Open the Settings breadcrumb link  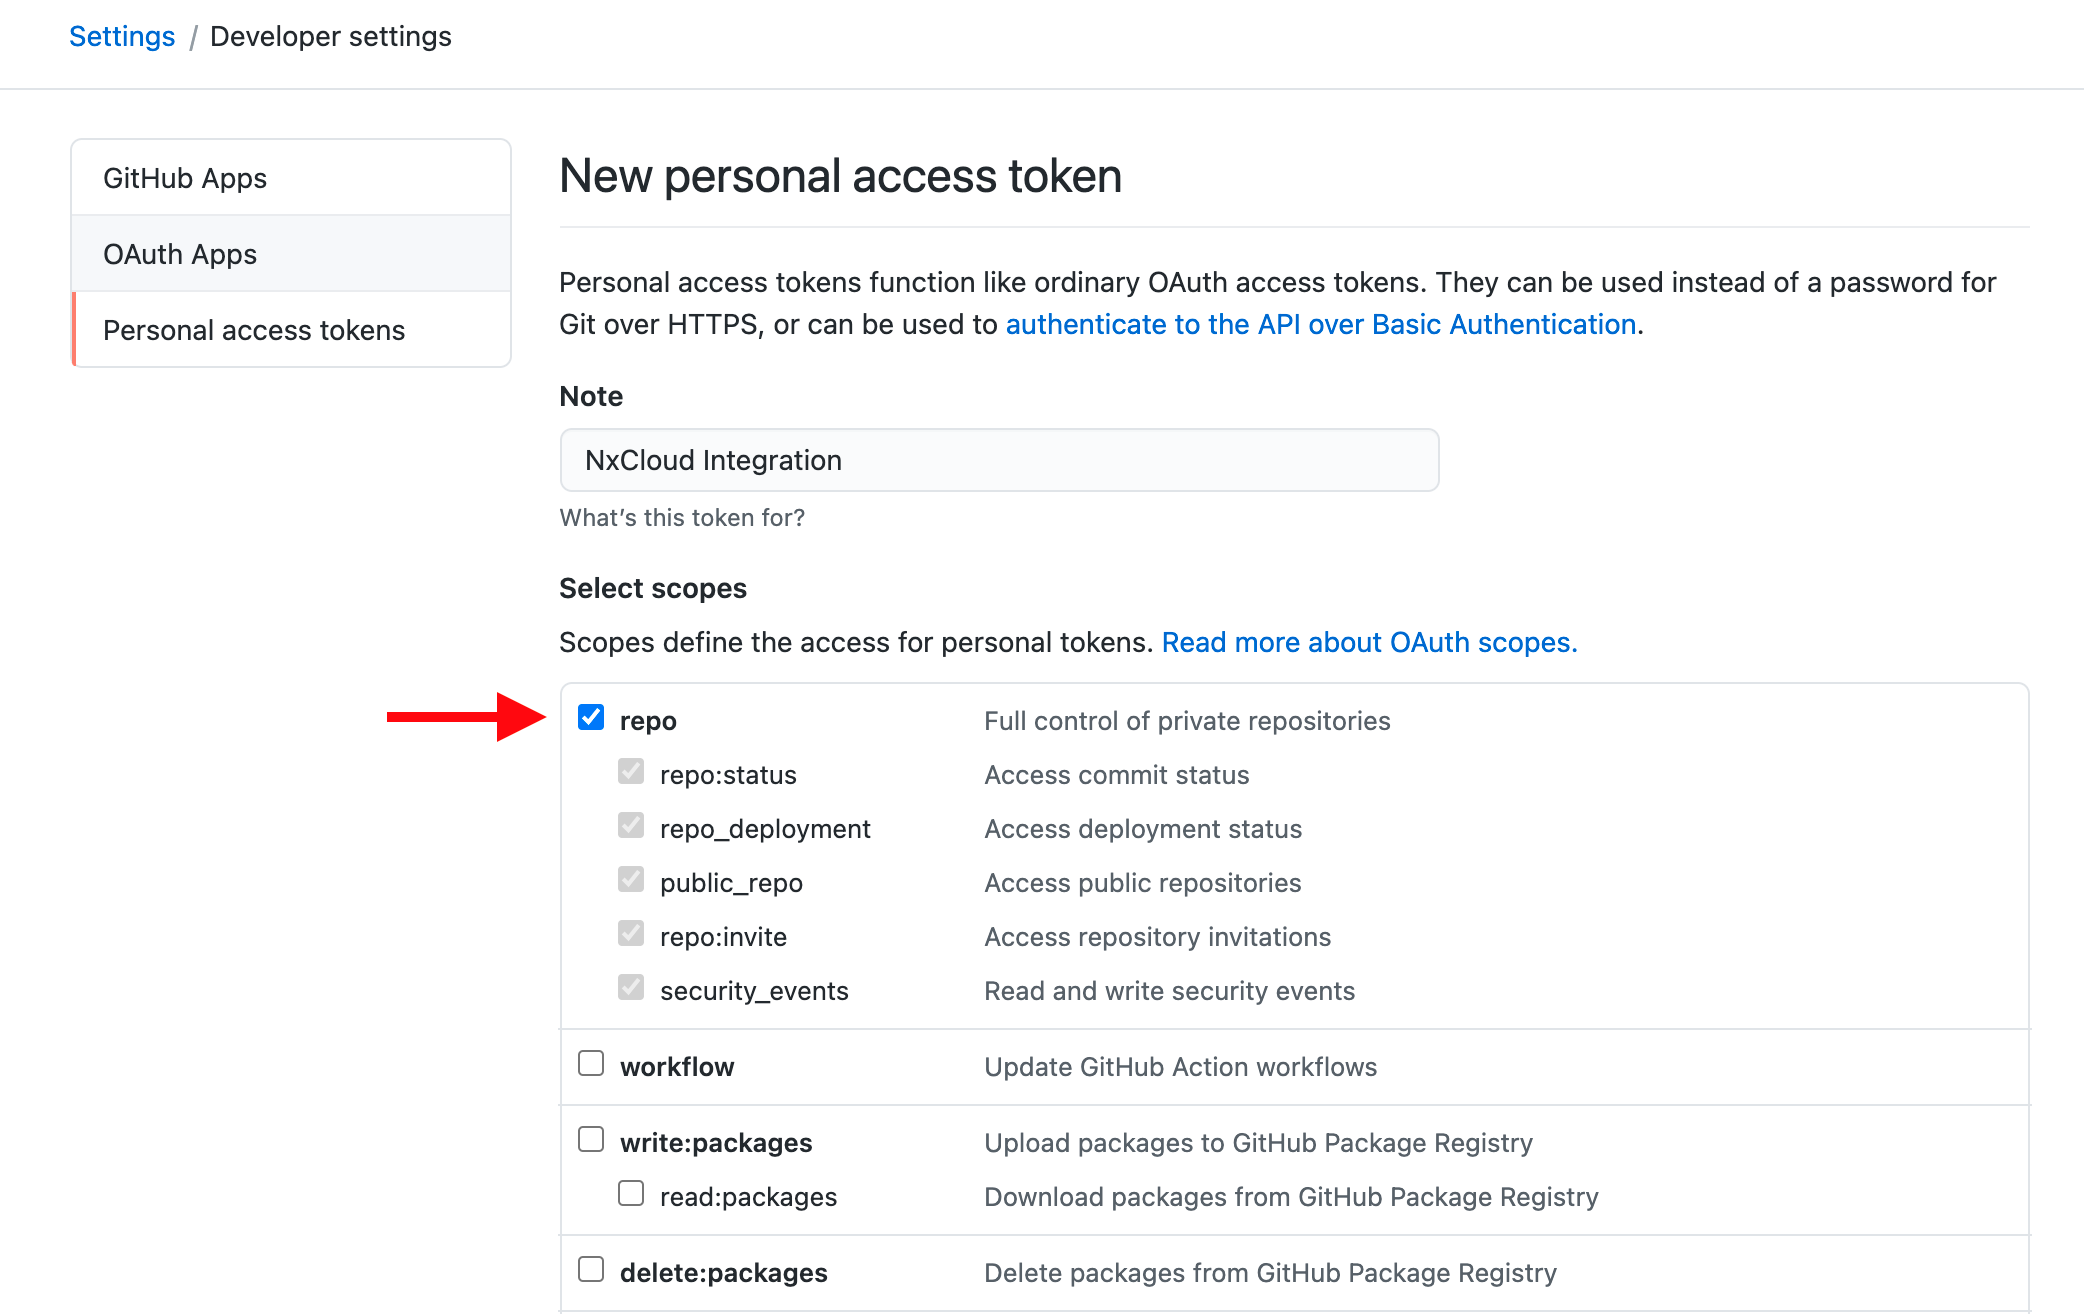pyautogui.click(x=121, y=36)
